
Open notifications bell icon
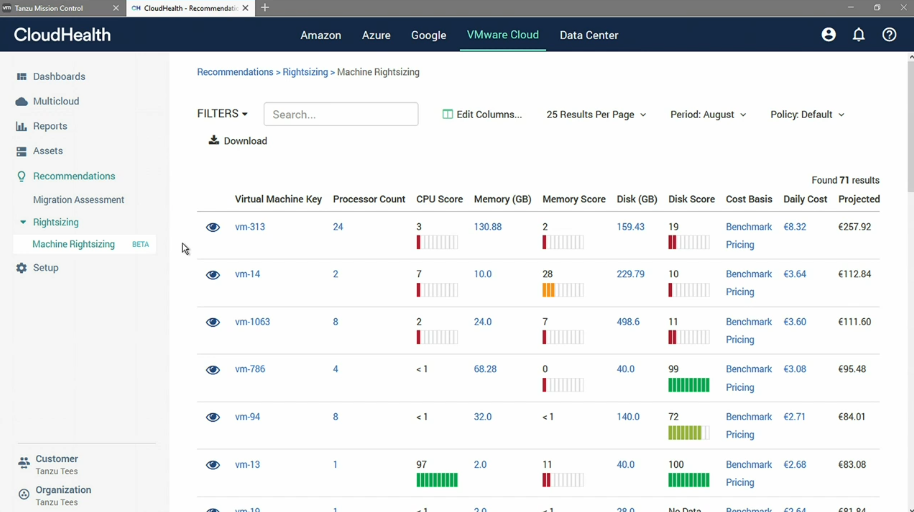859,35
